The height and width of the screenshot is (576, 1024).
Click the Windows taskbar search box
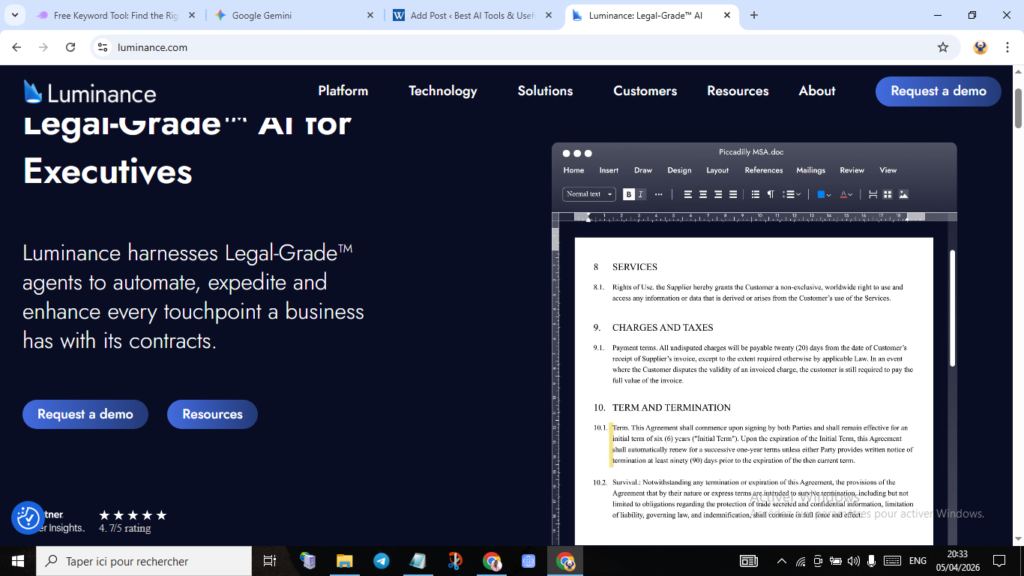[x=144, y=561]
